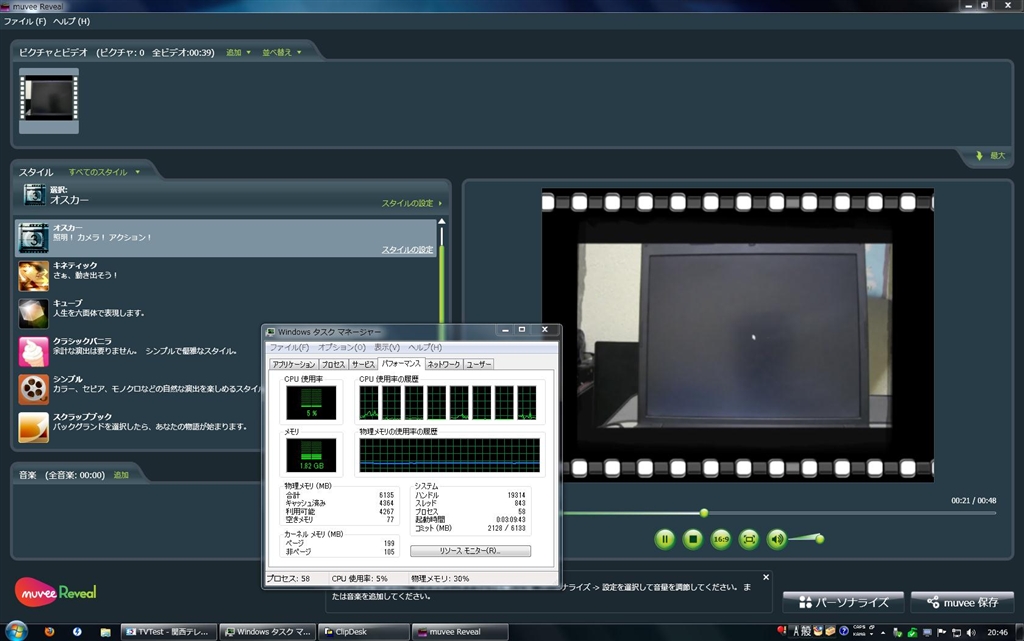Adjust the preview volume slider knob
The width and height of the screenshot is (1024, 641).
tap(820, 539)
